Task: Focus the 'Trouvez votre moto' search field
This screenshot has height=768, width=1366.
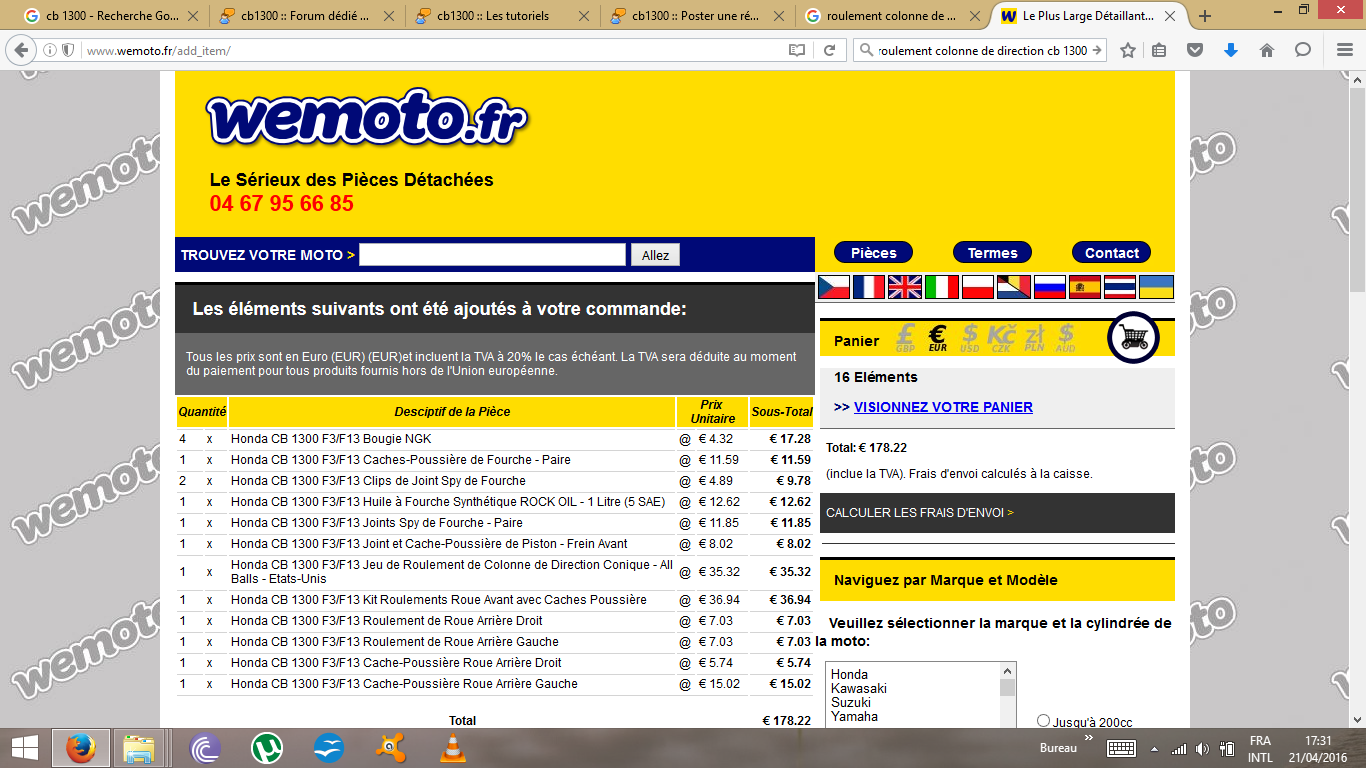Action: coord(492,255)
